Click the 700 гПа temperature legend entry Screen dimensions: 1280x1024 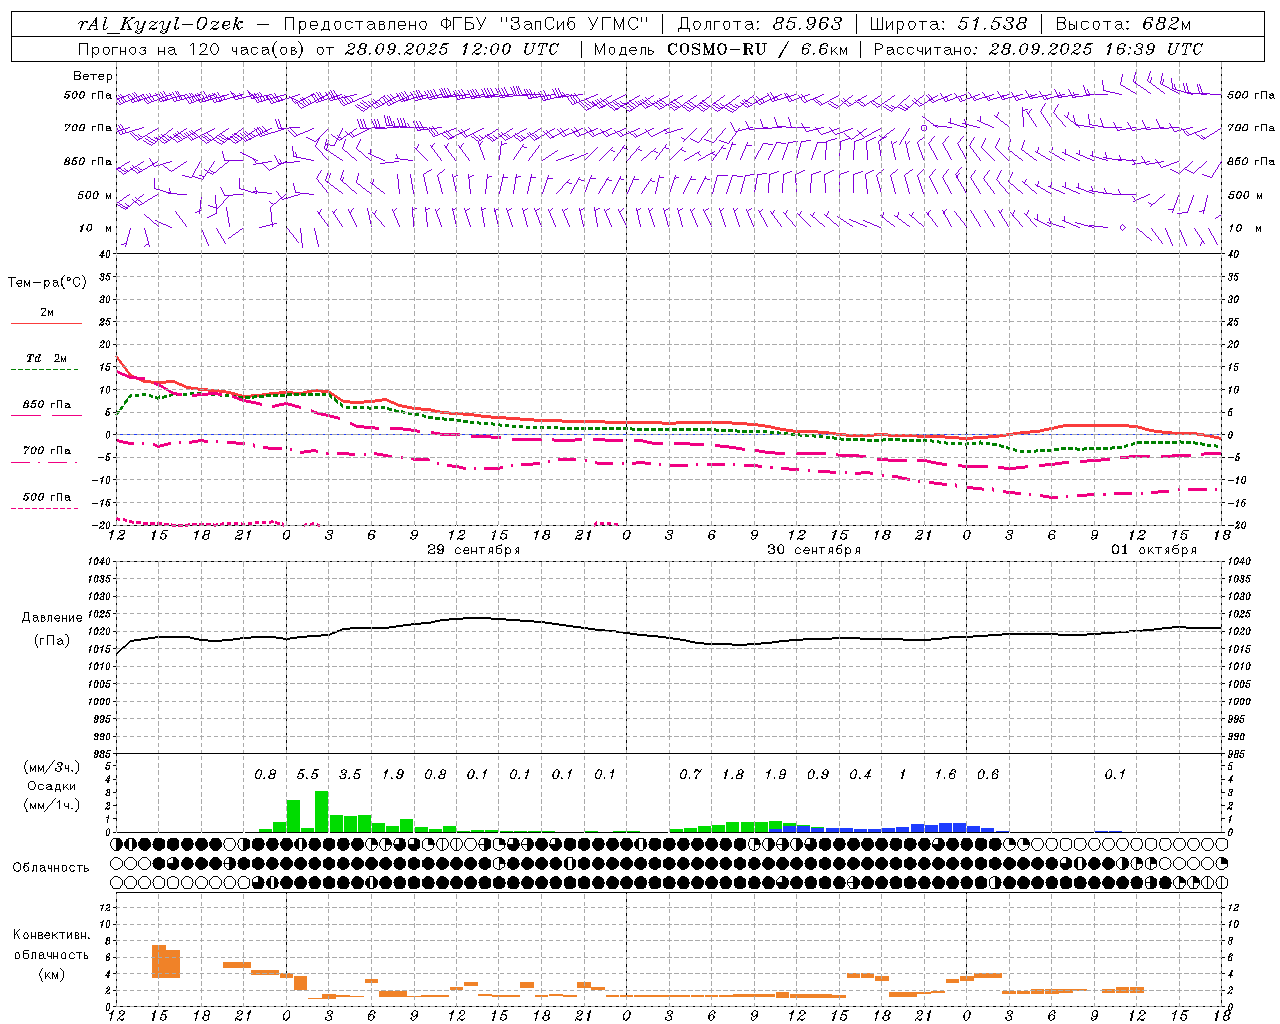pos(47,451)
